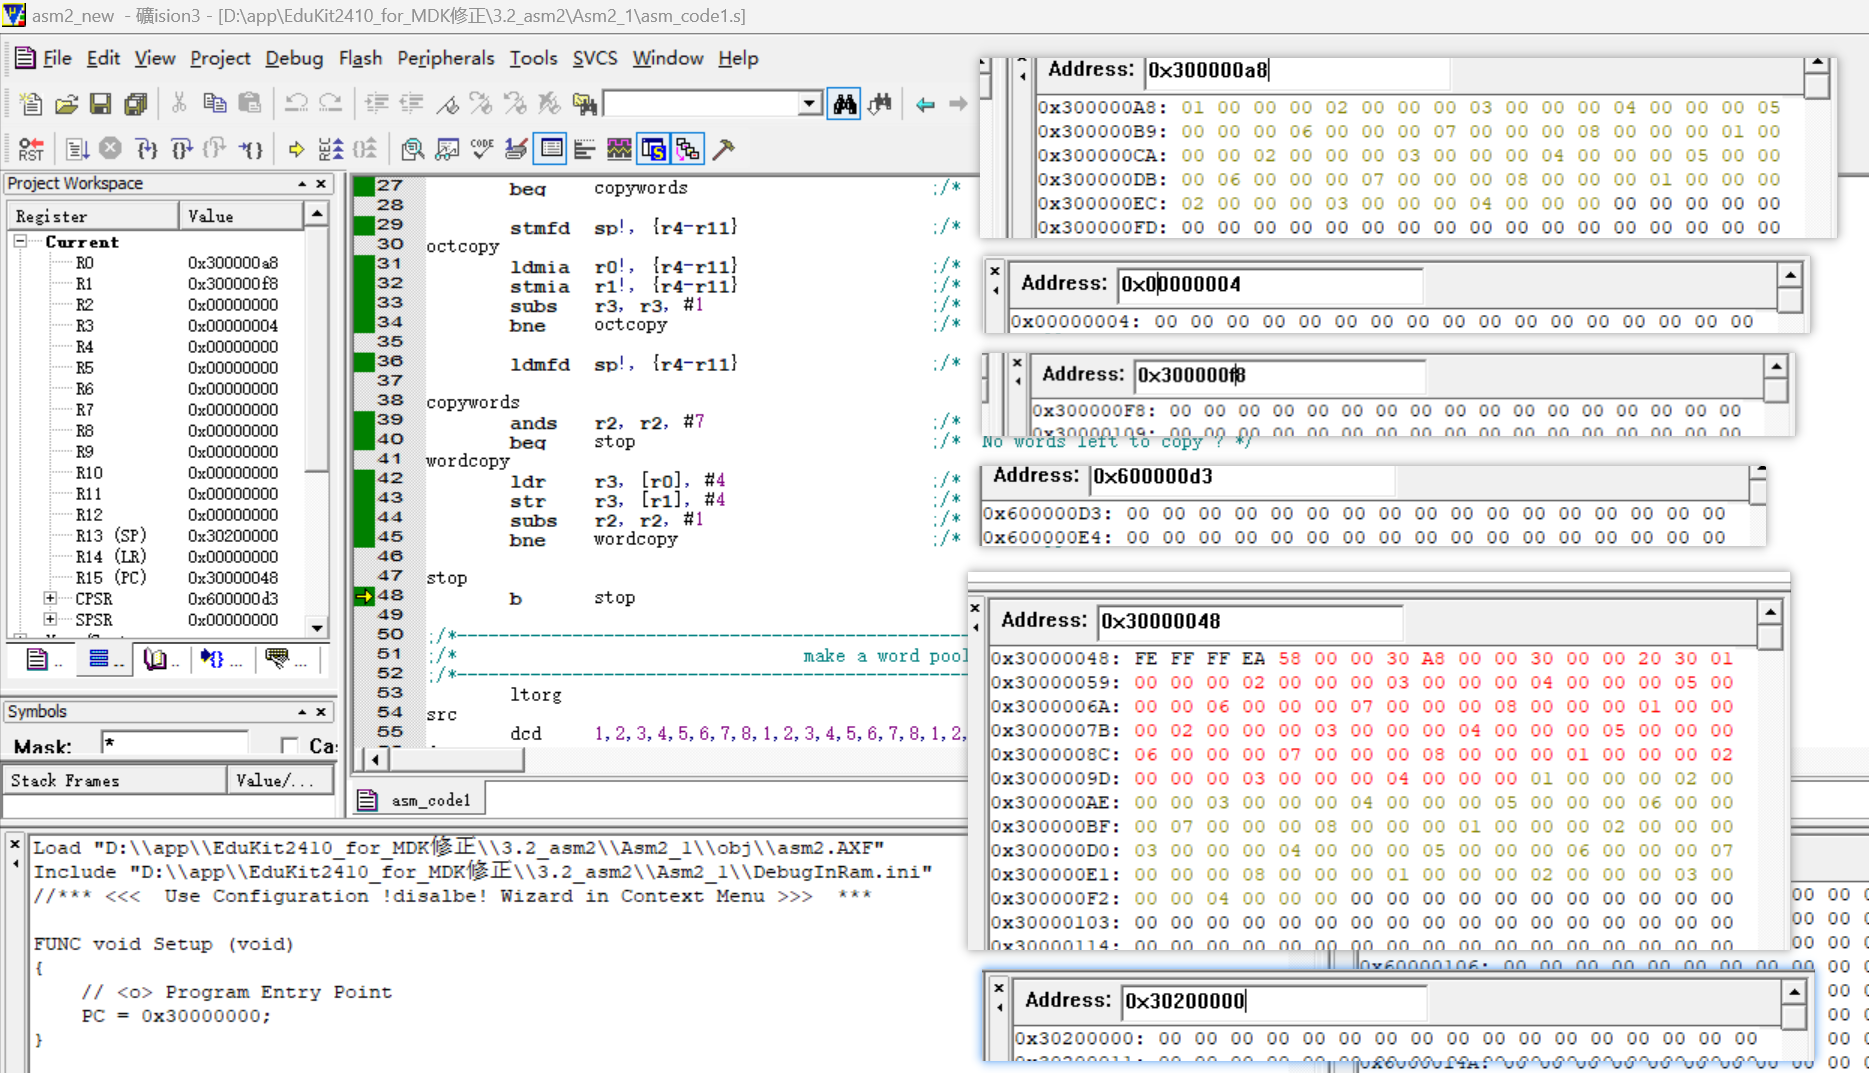Viewport: 1869px width, 1073px height.
Task: Expand the CPSR register tree node
Action: (50, 598)
